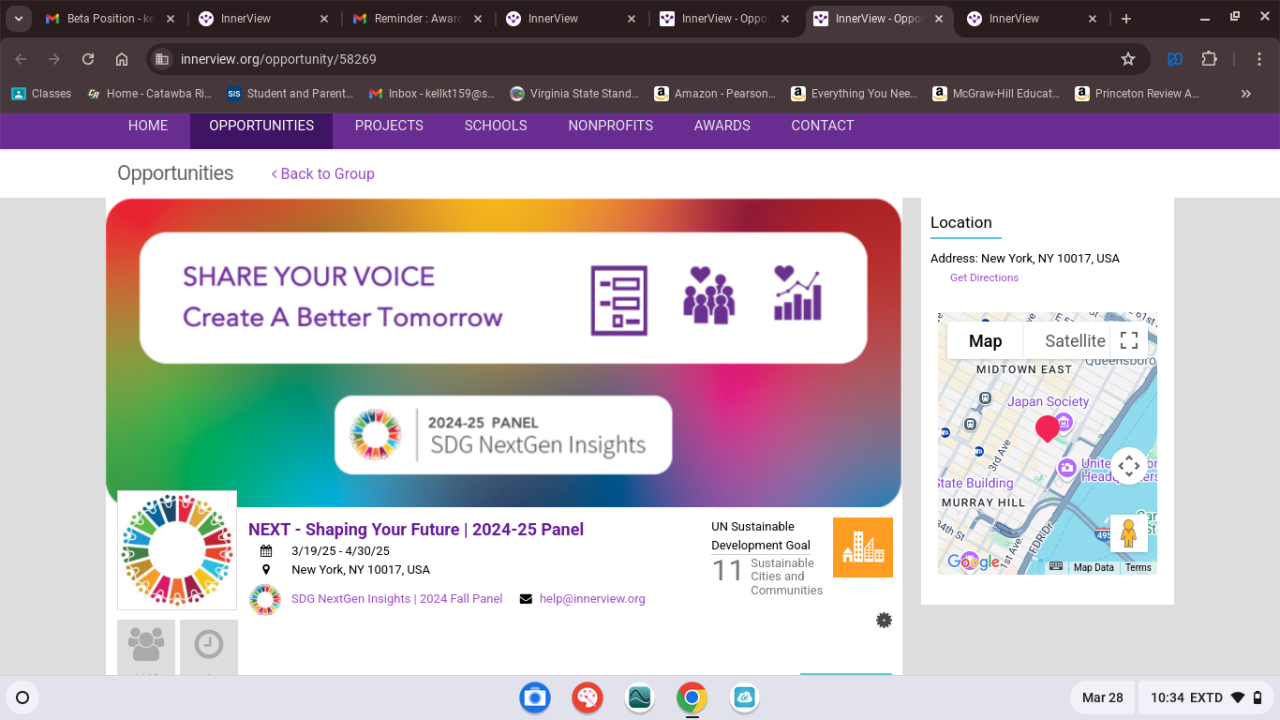Click the Get Directions link
Screen dimensions: 1280x720
[984, 278]
